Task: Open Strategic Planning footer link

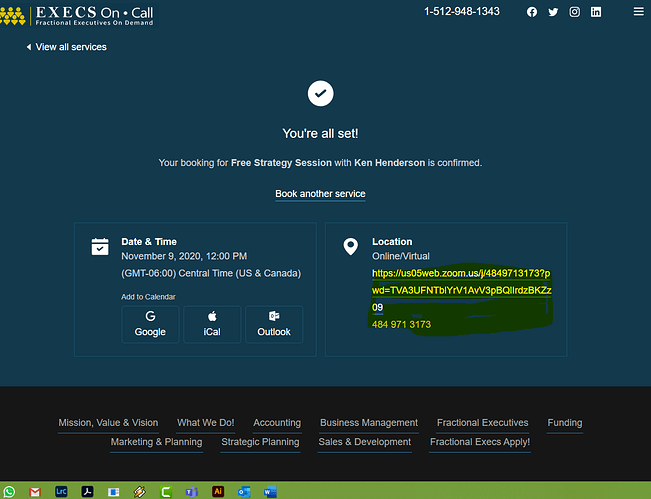Action: [260, 442]
